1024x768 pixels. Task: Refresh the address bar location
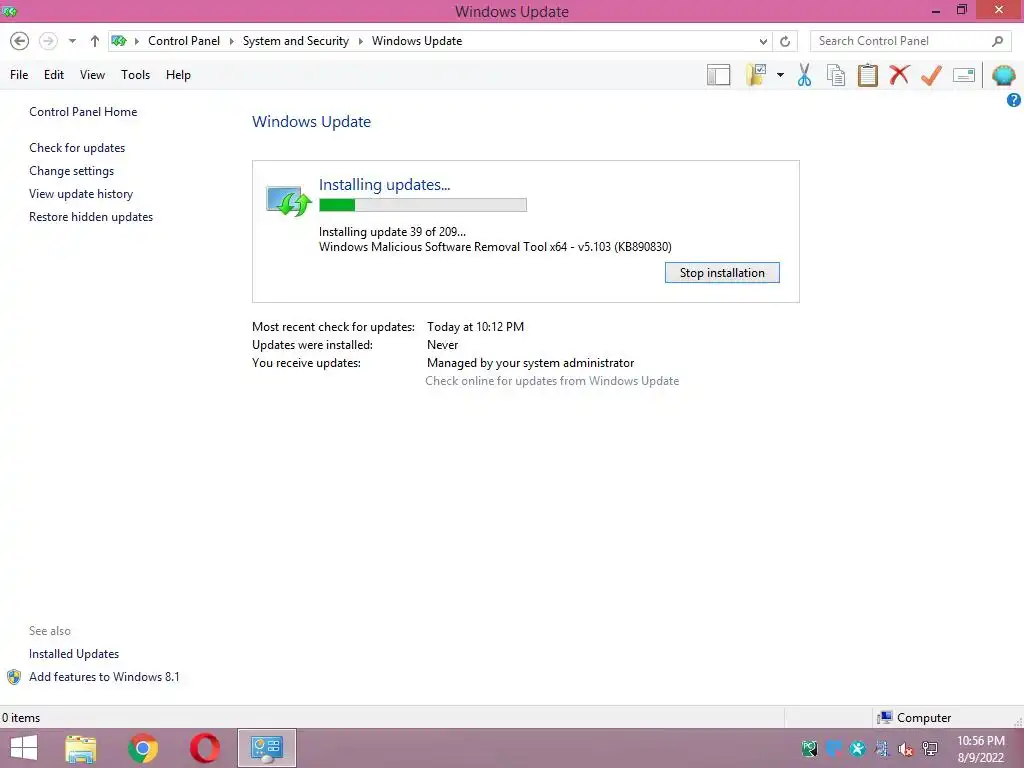785,41
